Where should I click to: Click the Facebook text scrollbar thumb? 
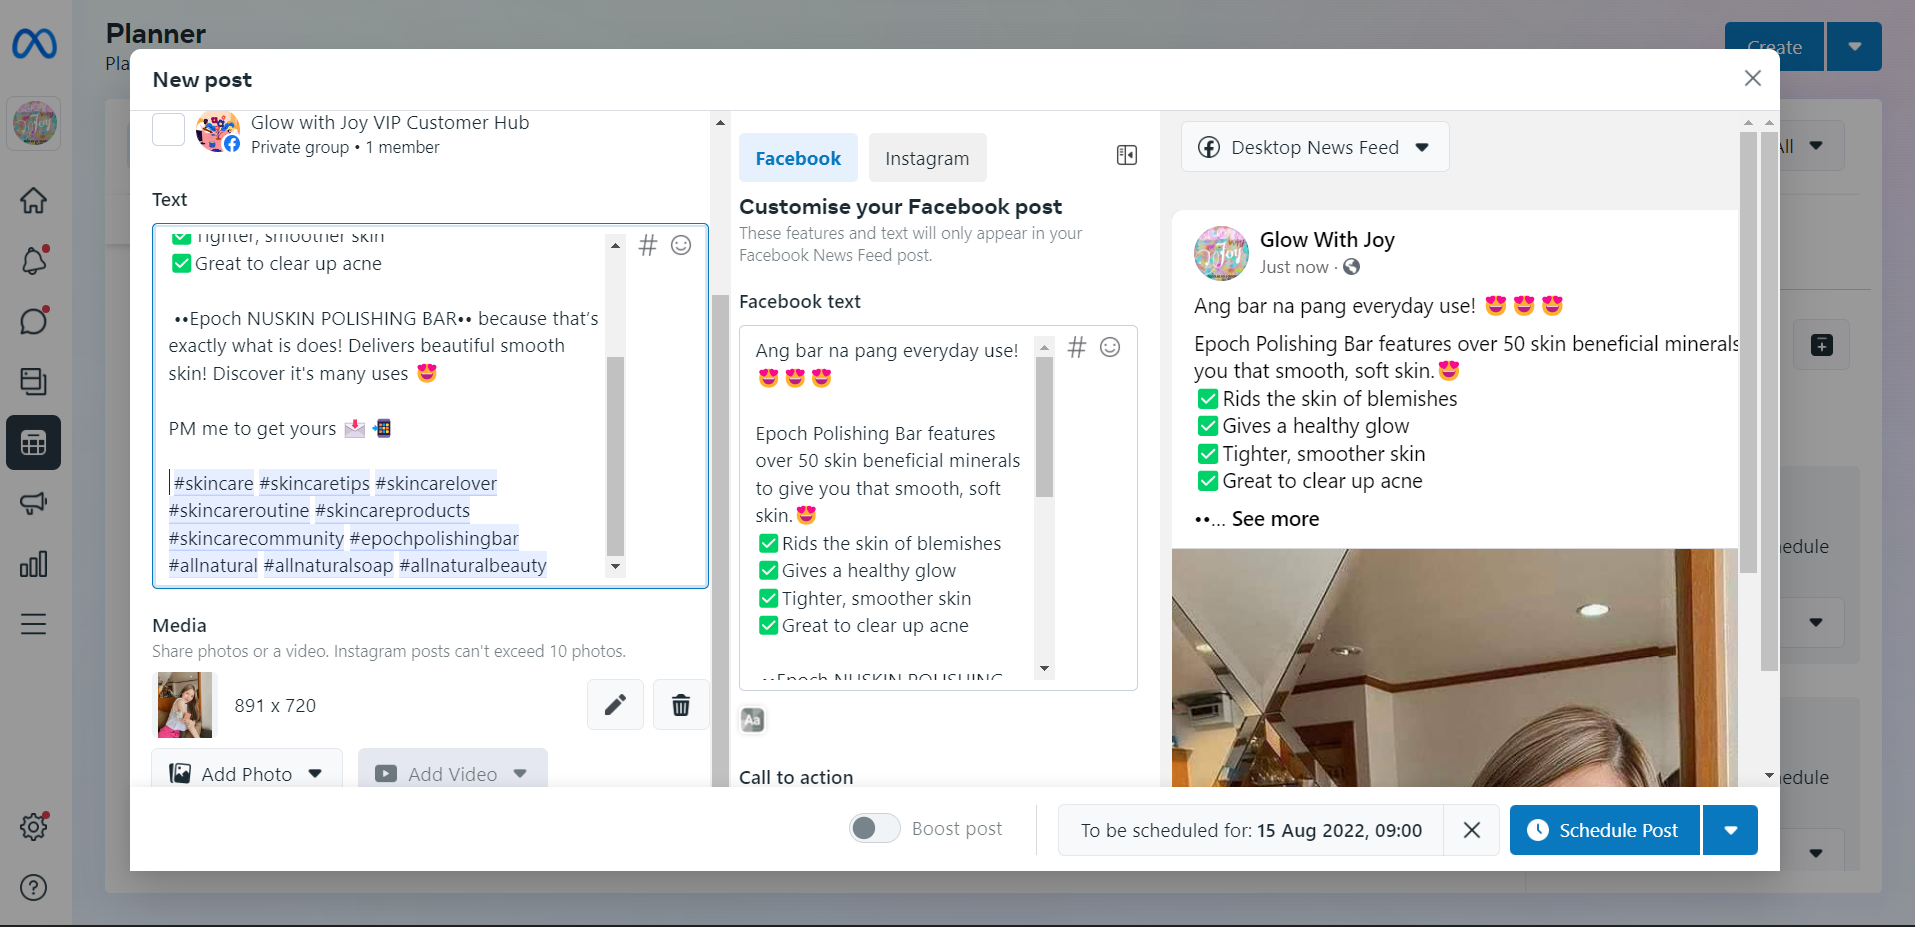(x=1044, y=427)
